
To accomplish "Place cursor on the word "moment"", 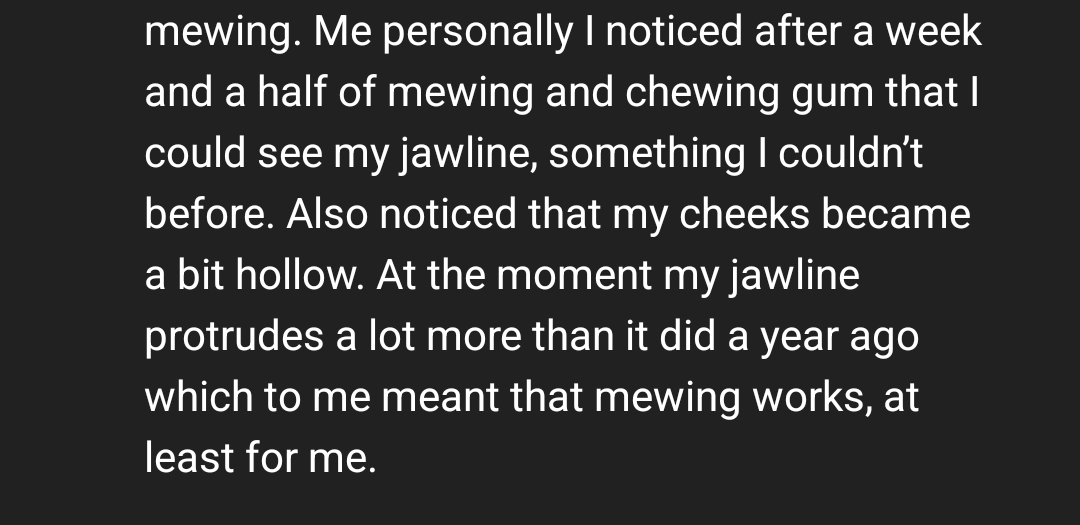I will click(574, 275).
